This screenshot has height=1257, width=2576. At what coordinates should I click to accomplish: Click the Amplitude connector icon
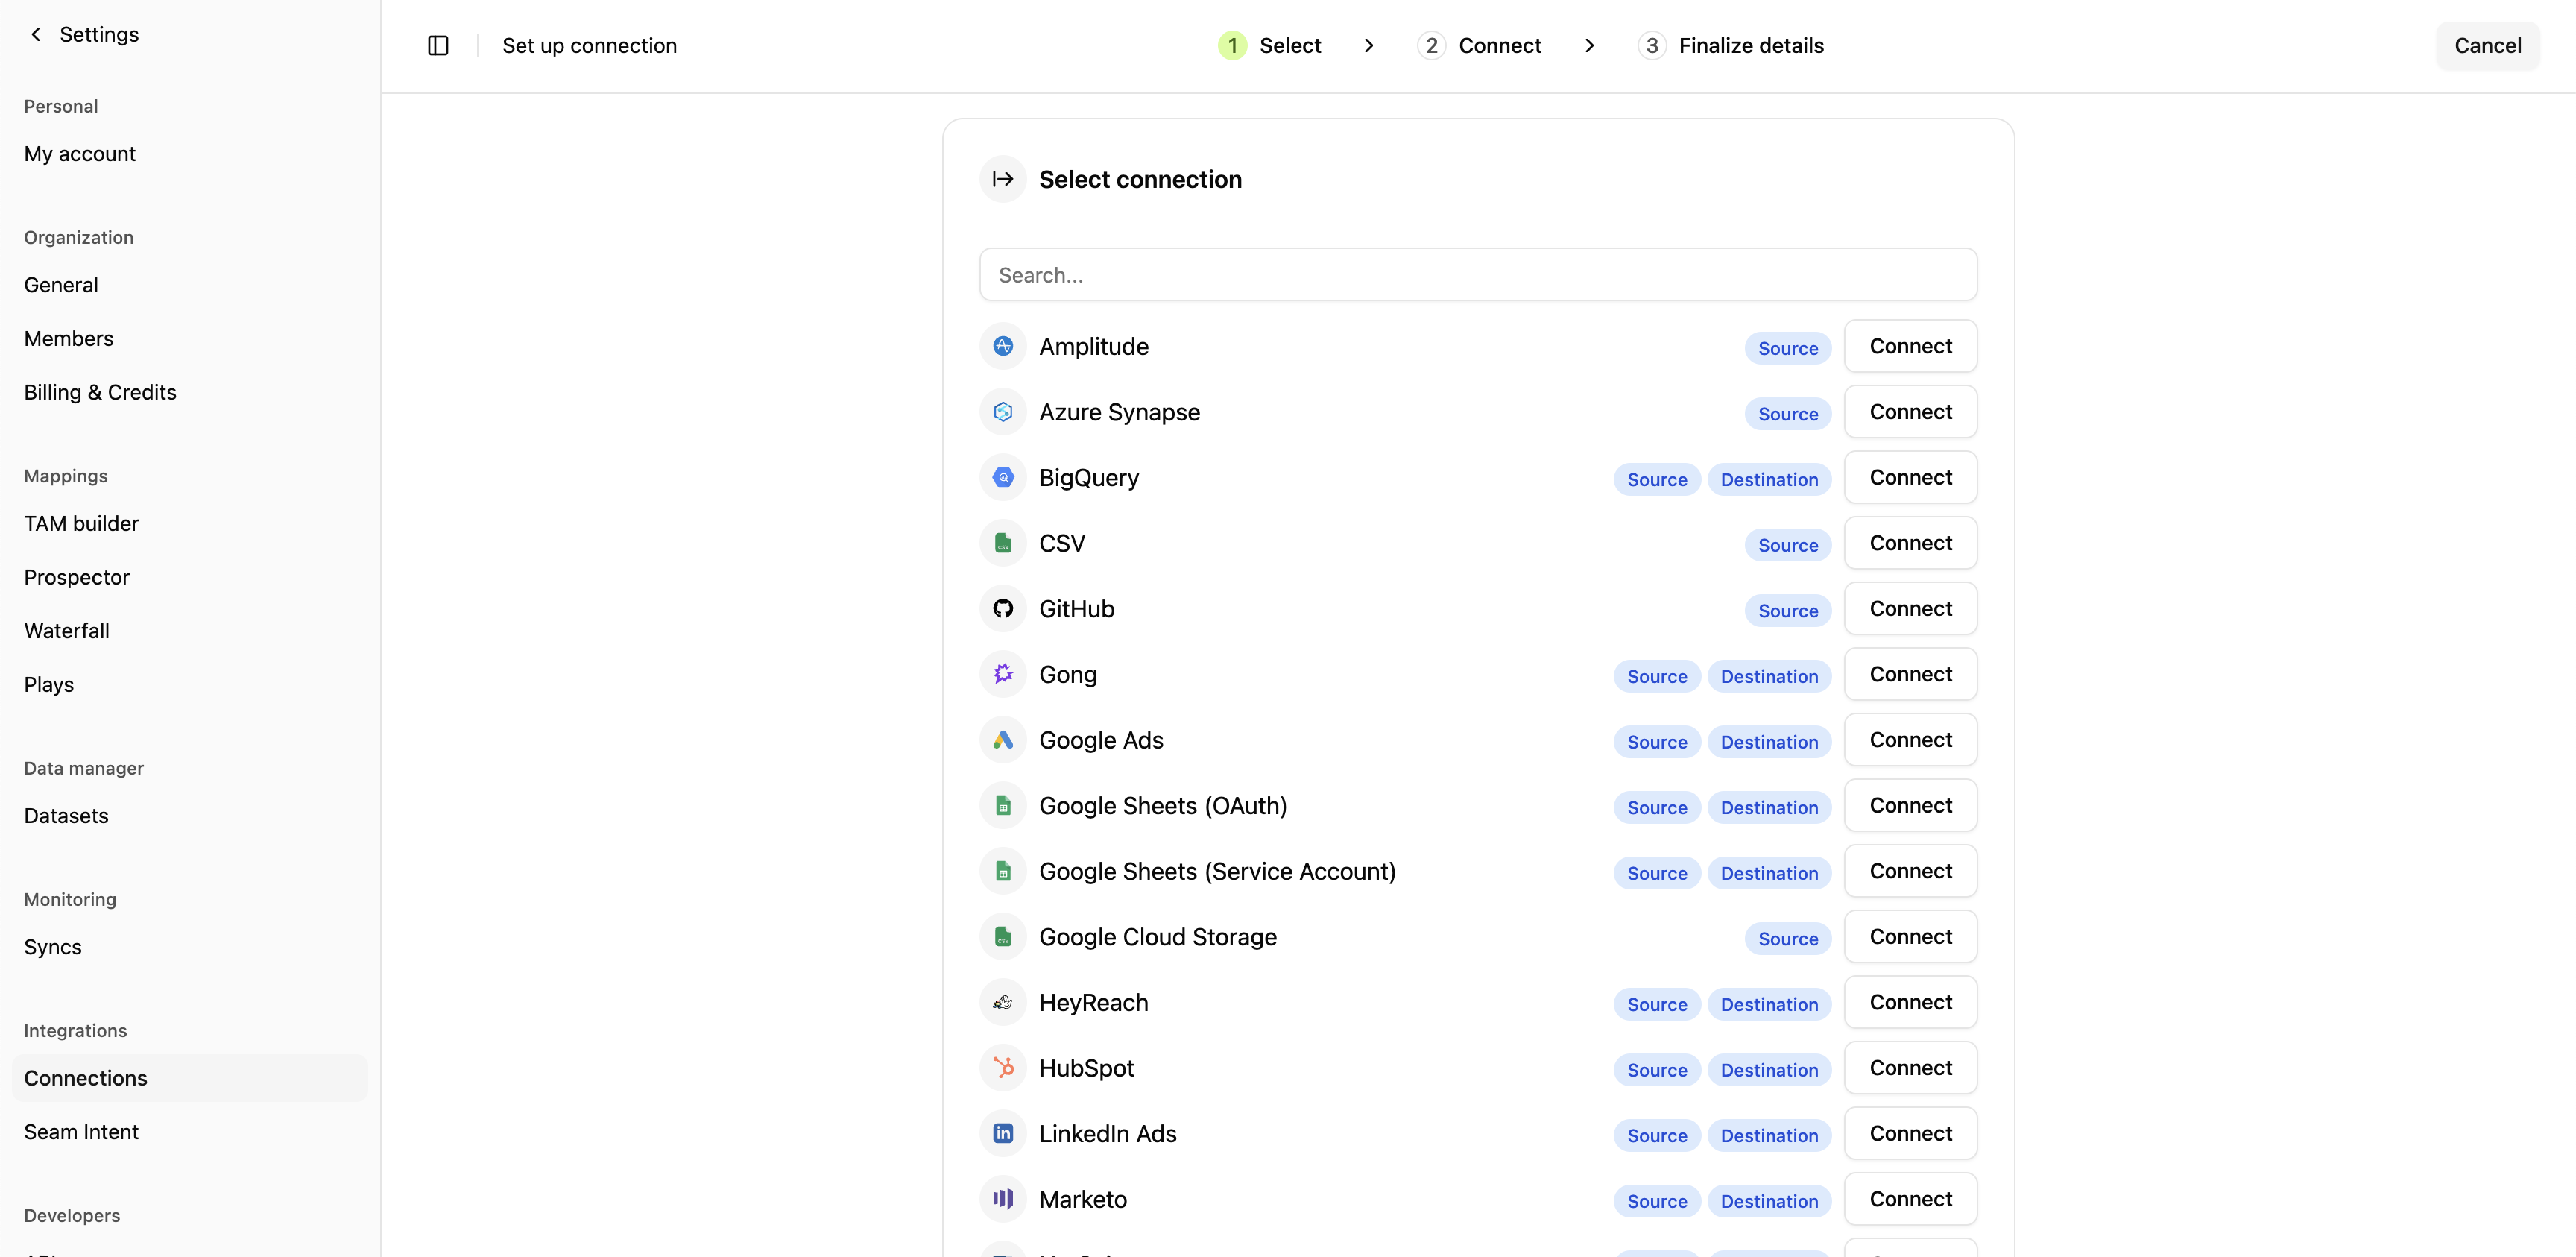click(1002, 346)
